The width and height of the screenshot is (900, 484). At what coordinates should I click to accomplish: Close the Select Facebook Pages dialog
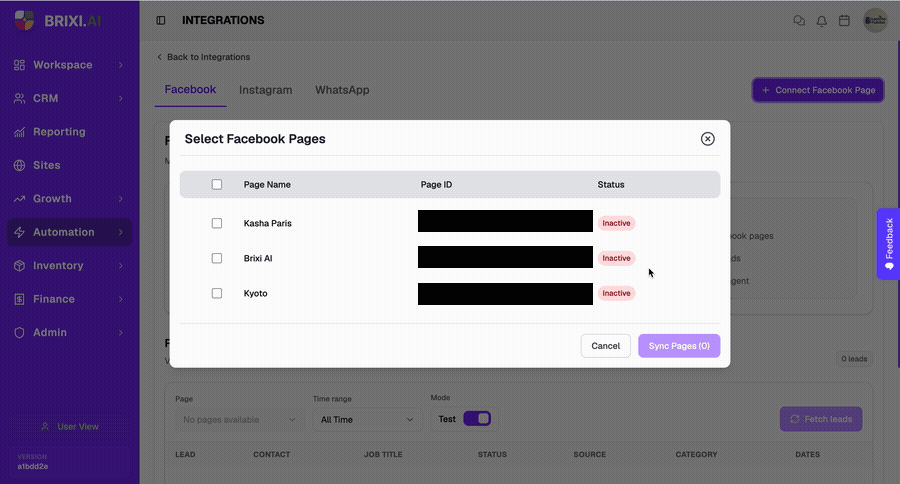[707, 139]
